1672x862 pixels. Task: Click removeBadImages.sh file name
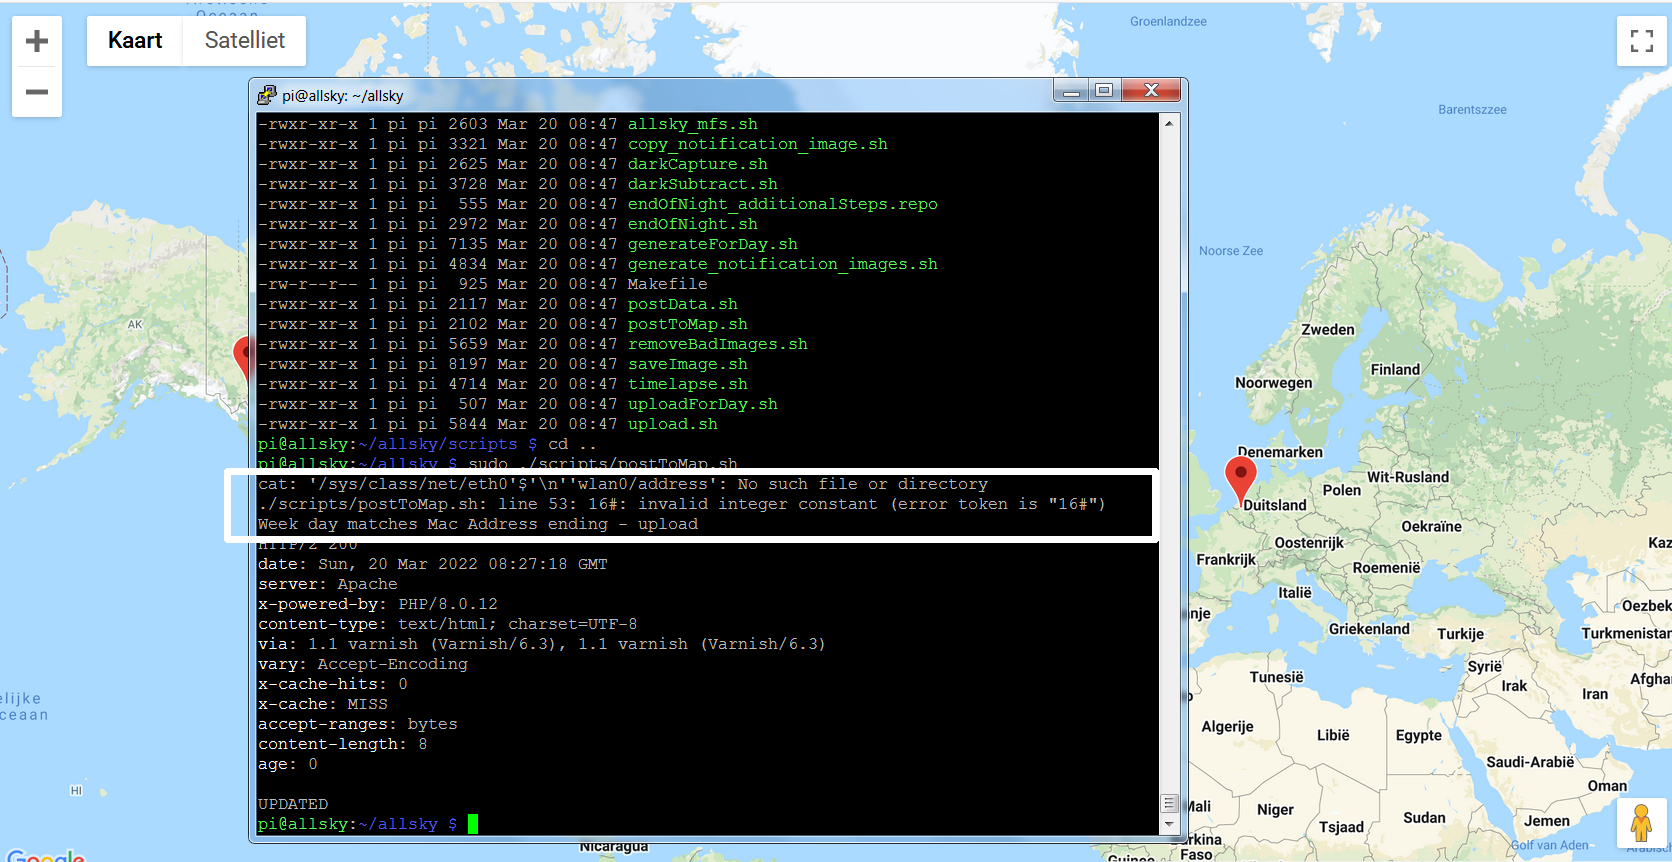tap(718, 344)
